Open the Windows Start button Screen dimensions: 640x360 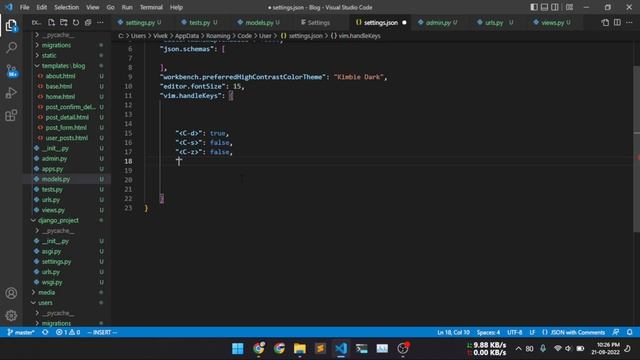pyautogui.click(x=238, y=349)
